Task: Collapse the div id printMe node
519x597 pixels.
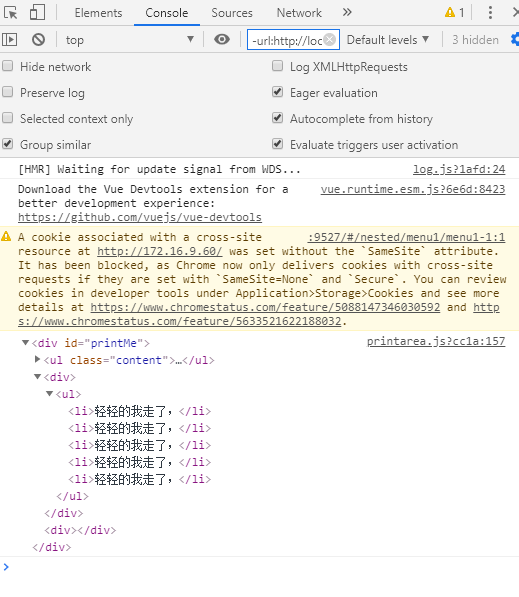Action: pyautogui.click(x=26, y=343)
